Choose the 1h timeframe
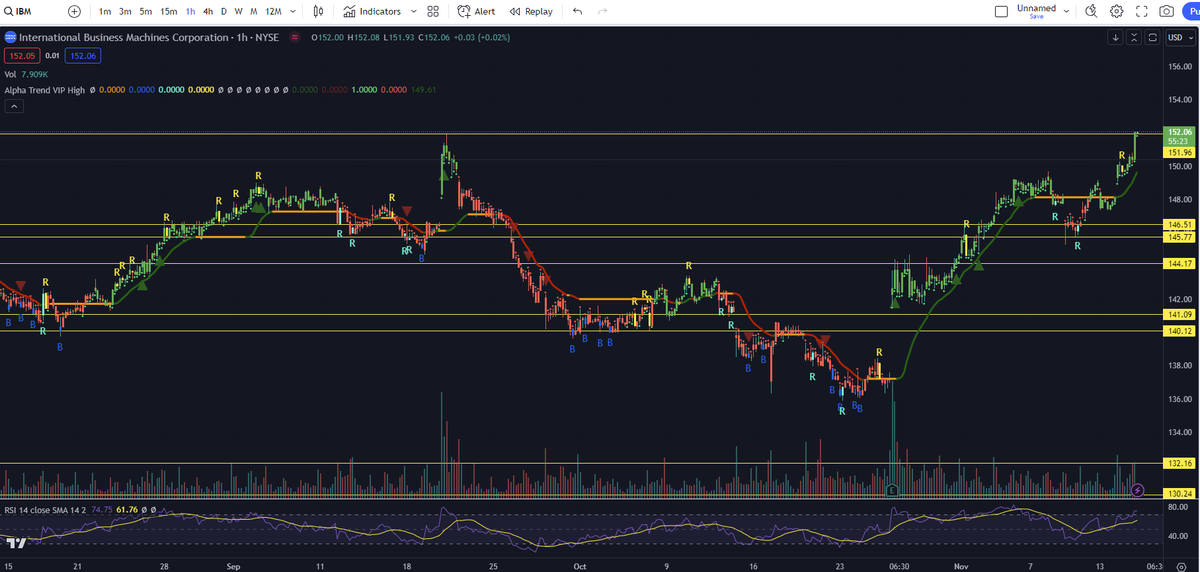Viewport: 1200px width, 572px height. coord(190,12)
